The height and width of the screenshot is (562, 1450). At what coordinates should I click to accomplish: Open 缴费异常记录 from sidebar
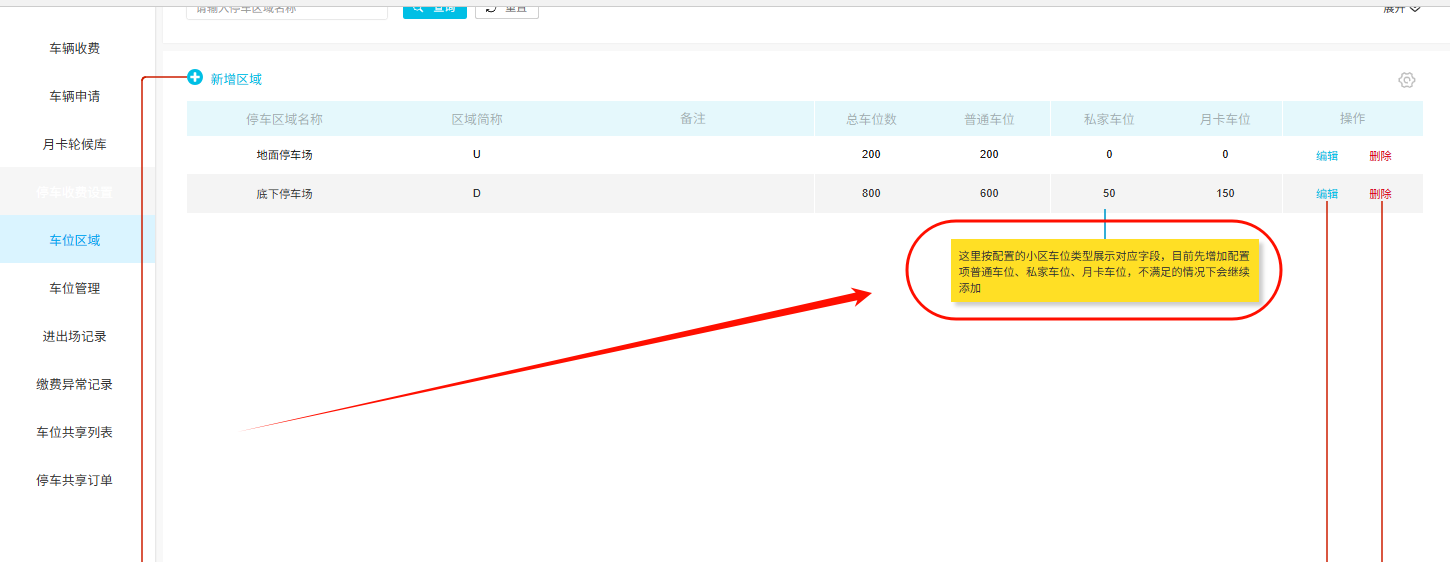(75, 384)
